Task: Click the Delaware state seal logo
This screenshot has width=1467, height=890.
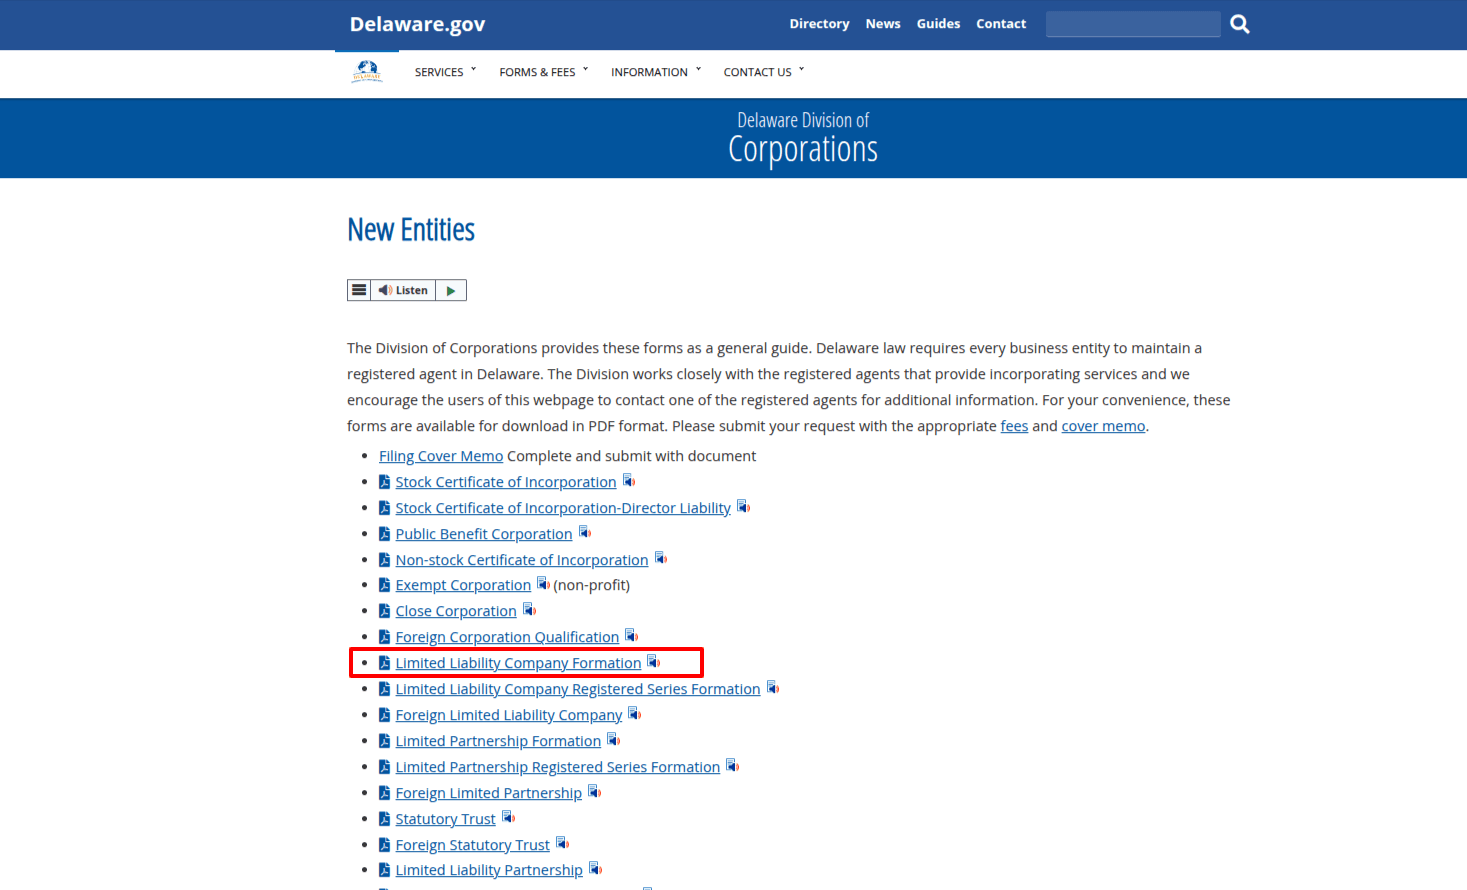Action: pyautogui.click(x=367, y=71)
